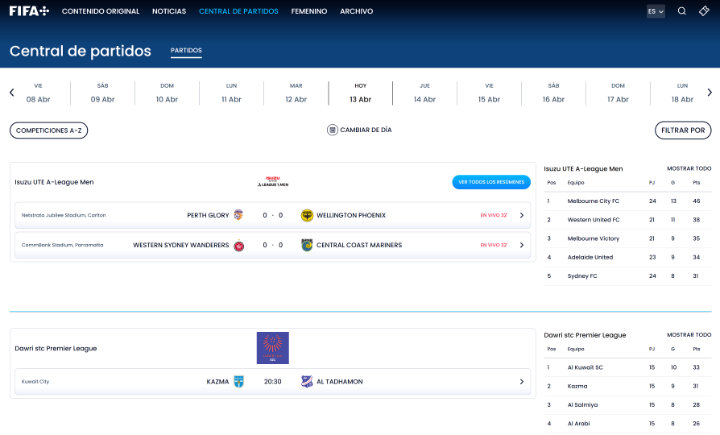Viewport: 720px width, 435px height.
Task: Click the Wellington Phoenix team crest
Action: tap(307, 215)
